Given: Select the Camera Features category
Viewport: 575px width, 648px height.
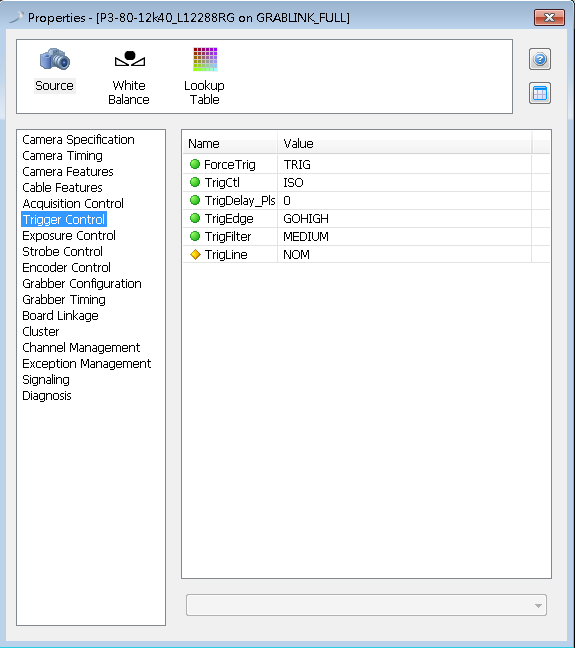Looking at the screenshot, I should [x=68, y=172].
